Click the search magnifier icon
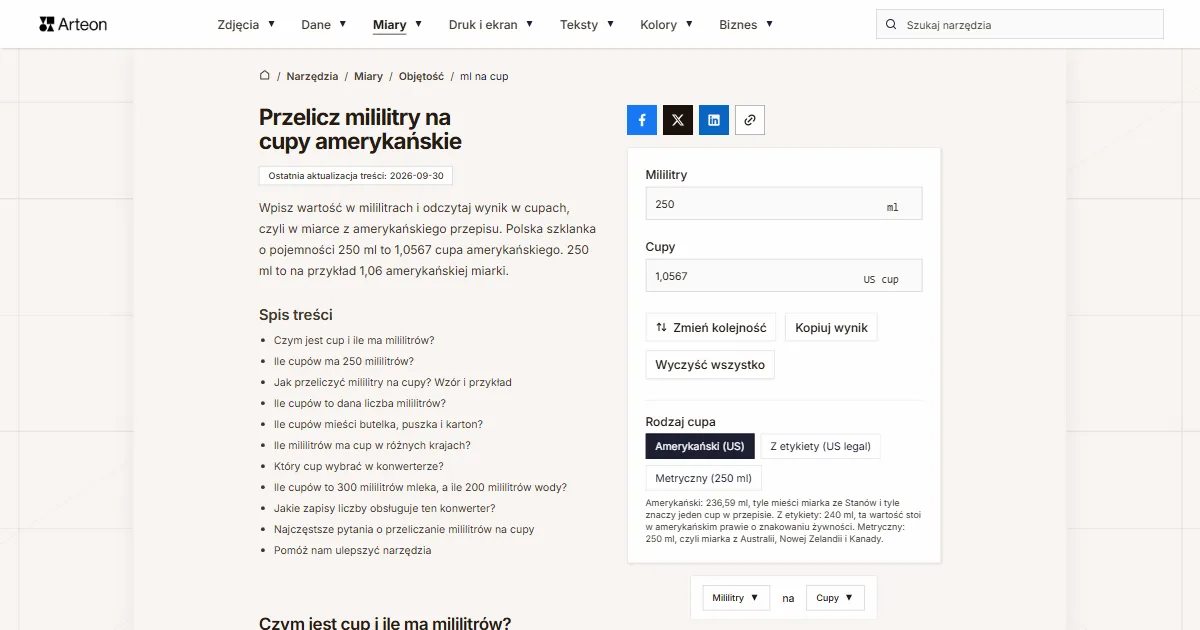Viewport: 1200px width, 630px height. (x=891, y=25)
